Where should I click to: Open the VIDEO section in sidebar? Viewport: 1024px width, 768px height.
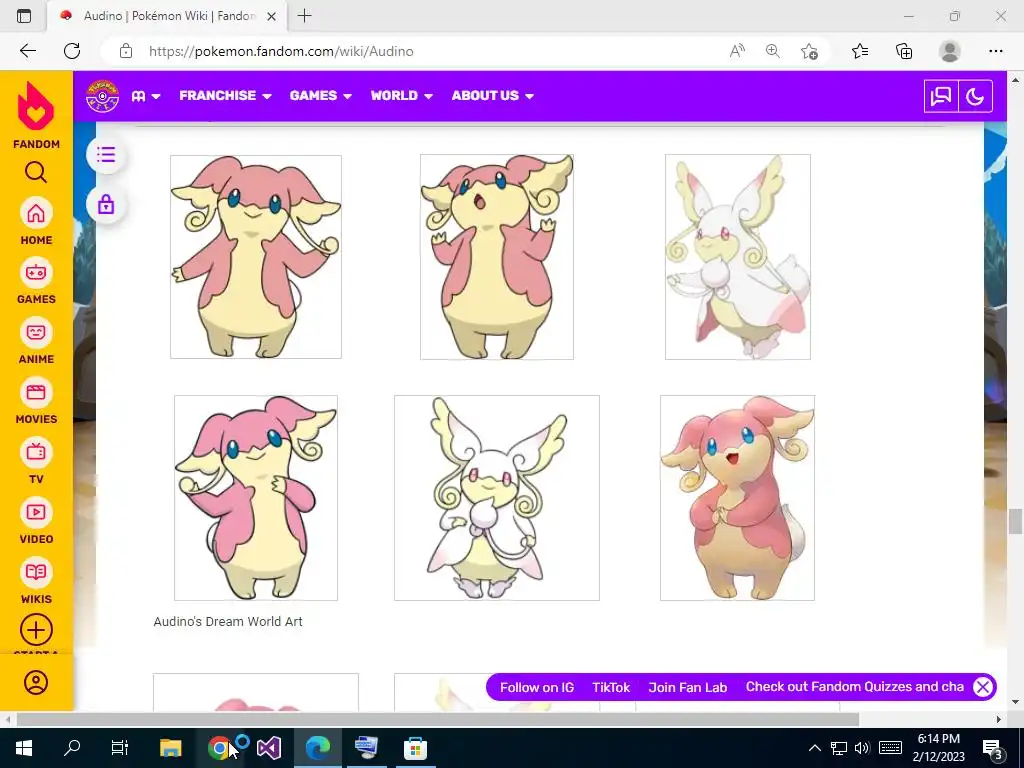tap(36, 522)
